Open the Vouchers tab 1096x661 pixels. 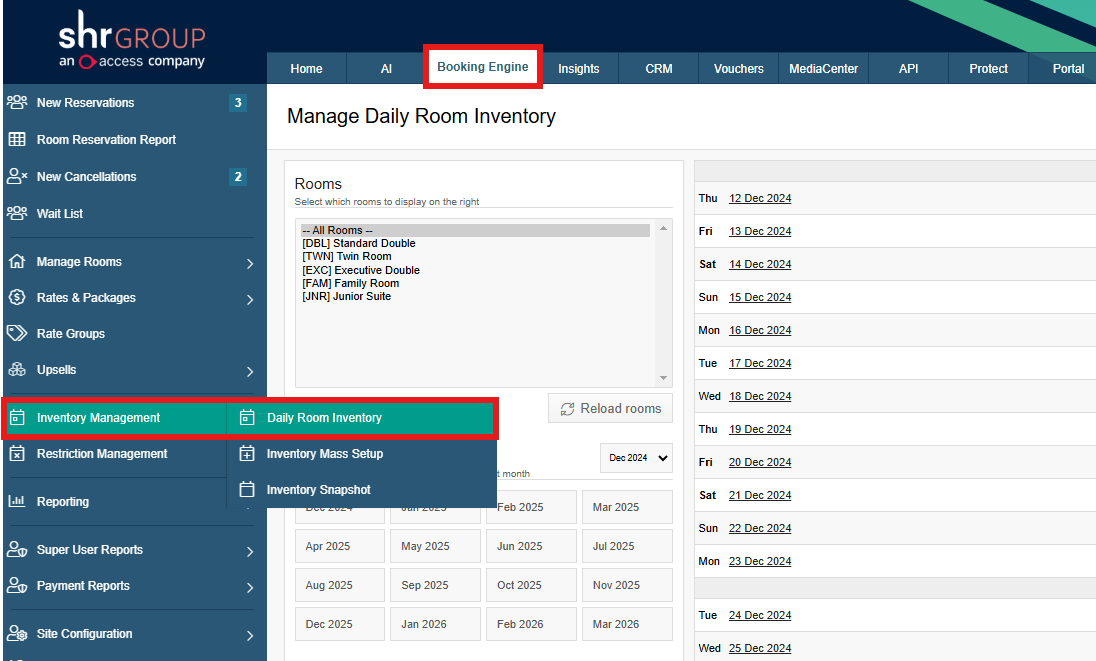pos(738,68)
